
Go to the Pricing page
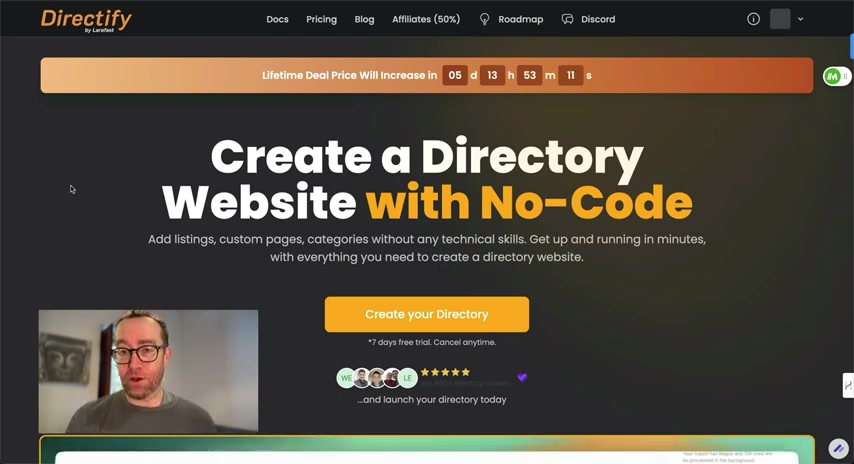(x=321, y=19)
